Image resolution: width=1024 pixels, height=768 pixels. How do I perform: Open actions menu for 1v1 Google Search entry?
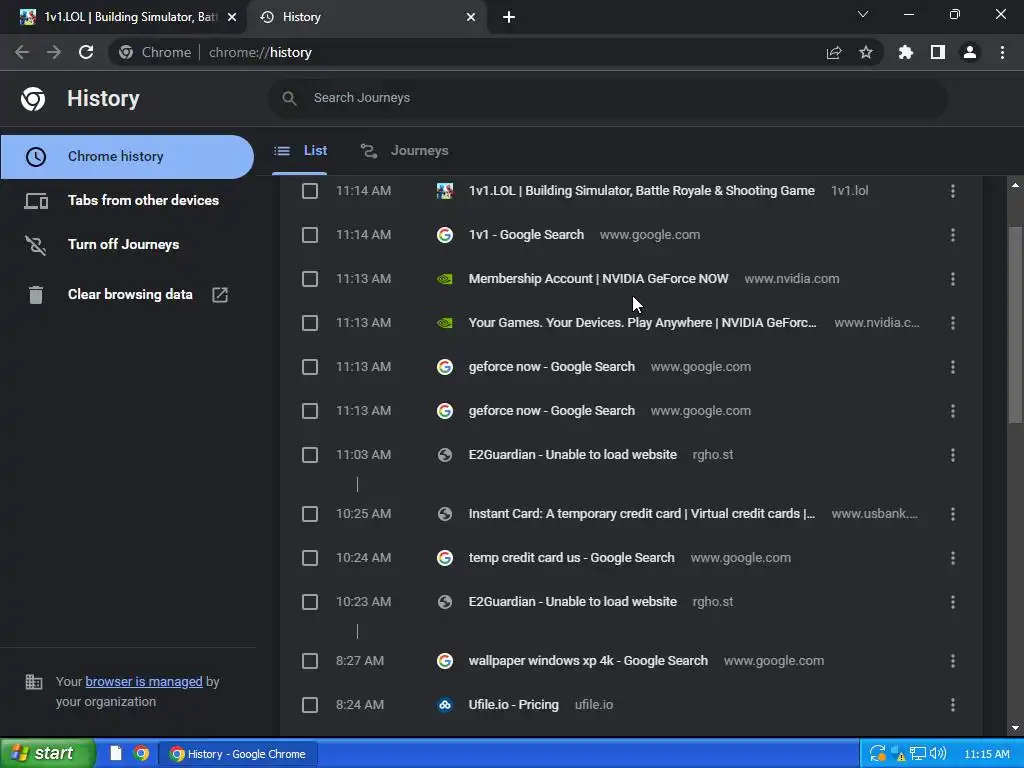pos(953,234)
